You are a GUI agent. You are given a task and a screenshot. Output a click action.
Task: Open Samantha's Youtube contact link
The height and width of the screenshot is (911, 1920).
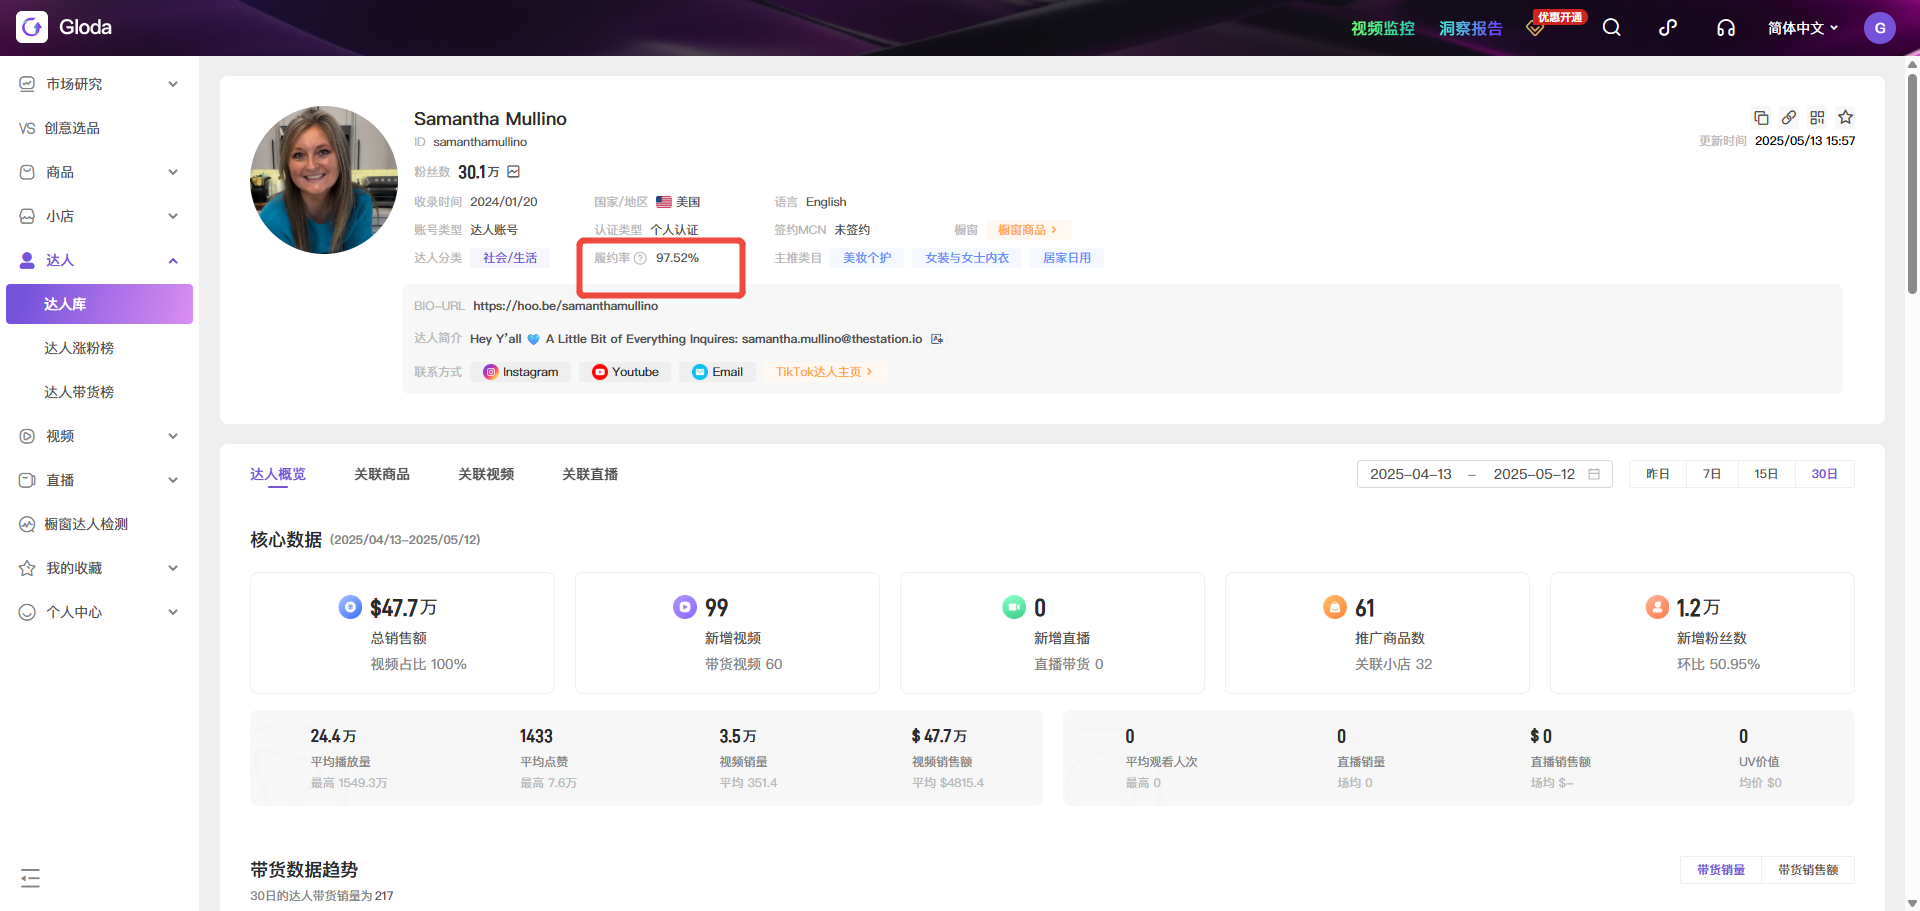tap(624, 371)
